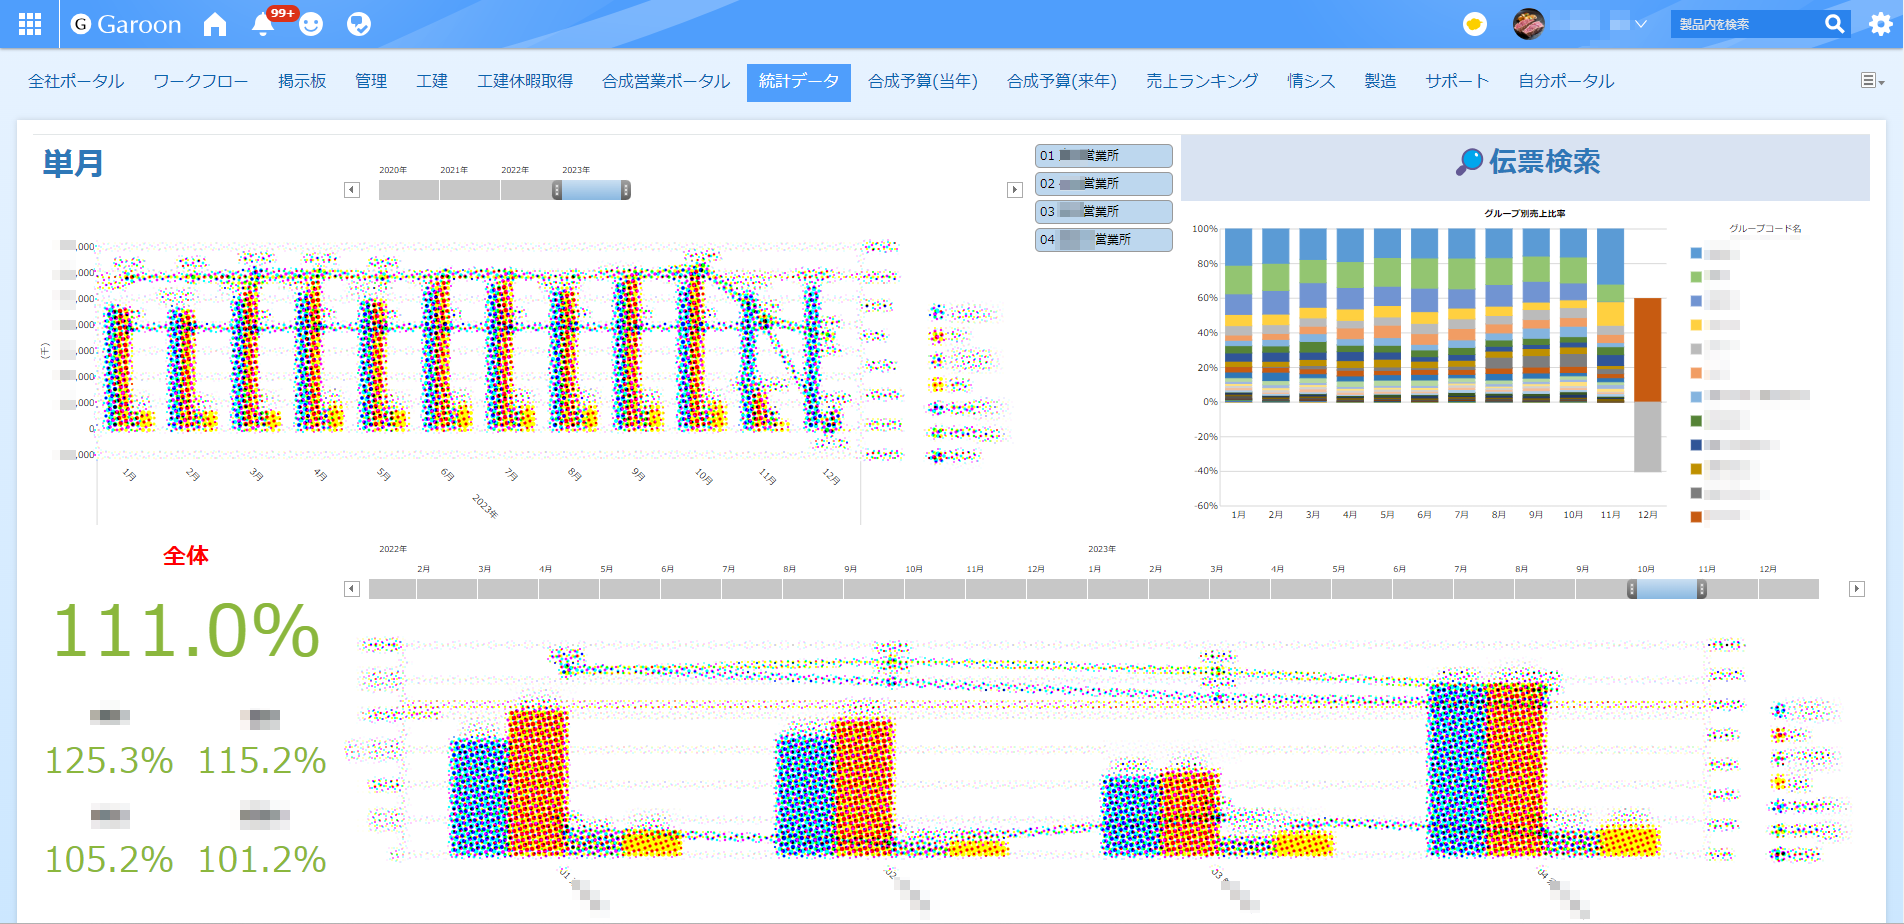Viewport: 1904px width, 924px height.
Task: Open the 合成営業ポータル tab
Action: [x=666, y=81]
